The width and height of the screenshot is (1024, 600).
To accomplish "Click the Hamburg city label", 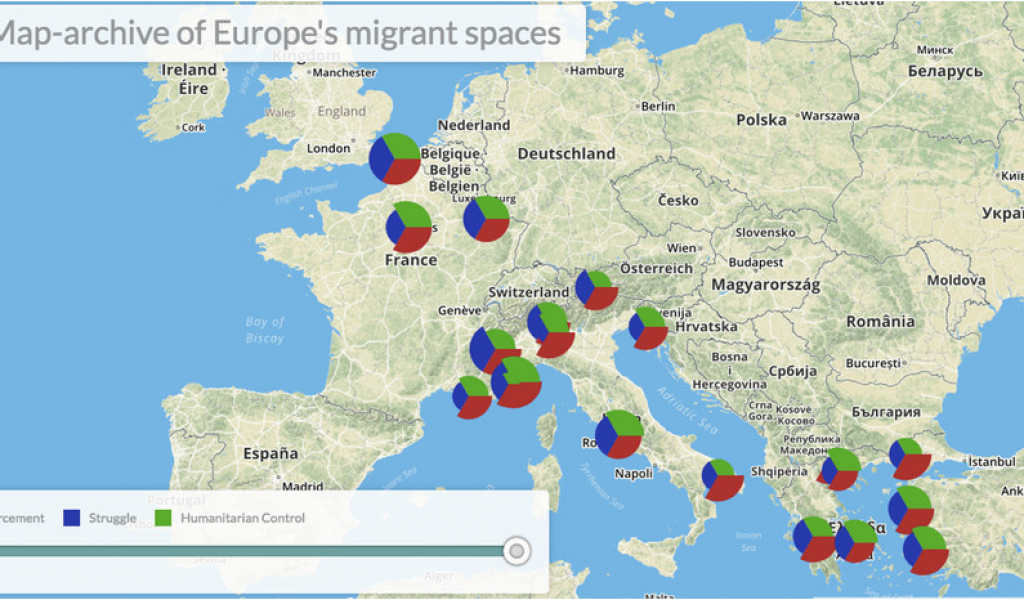I will (x=597, y=71).
